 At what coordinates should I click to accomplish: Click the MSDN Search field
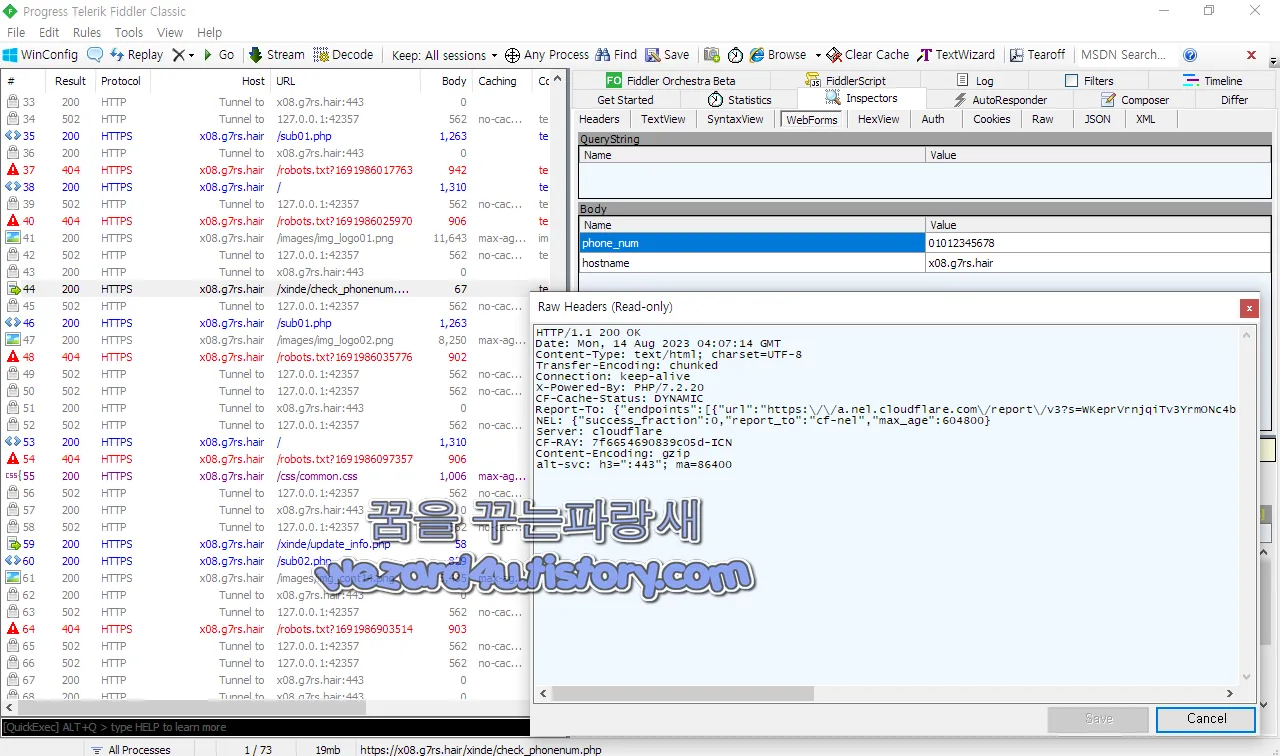(x=1124, y=55)
